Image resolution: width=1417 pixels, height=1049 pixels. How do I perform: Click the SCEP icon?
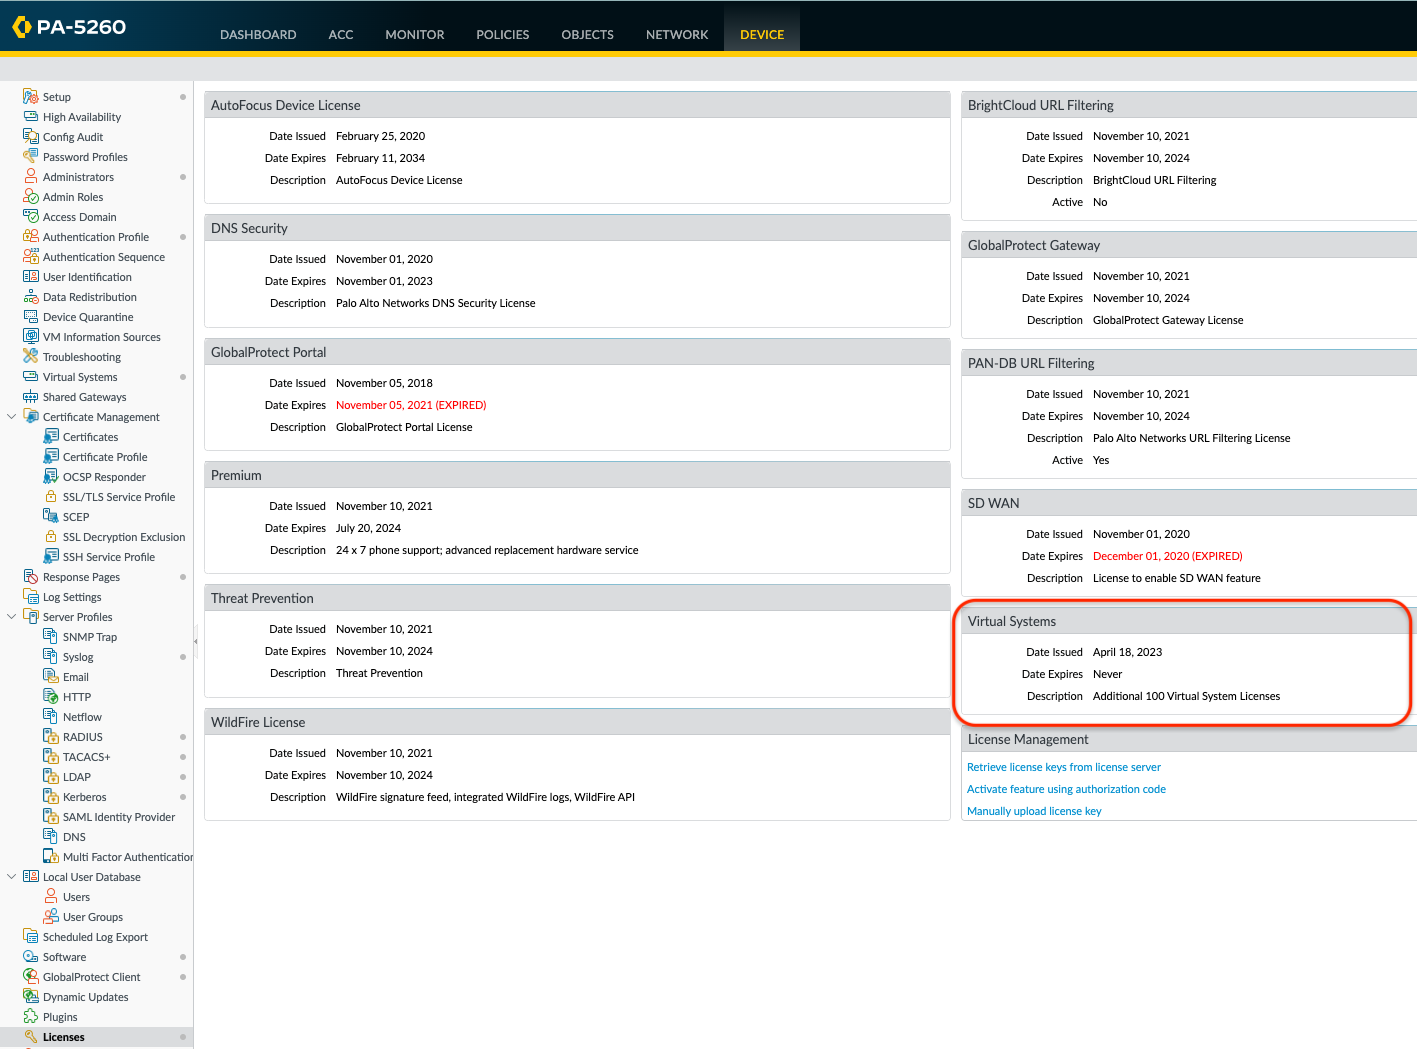pos(51,517)
